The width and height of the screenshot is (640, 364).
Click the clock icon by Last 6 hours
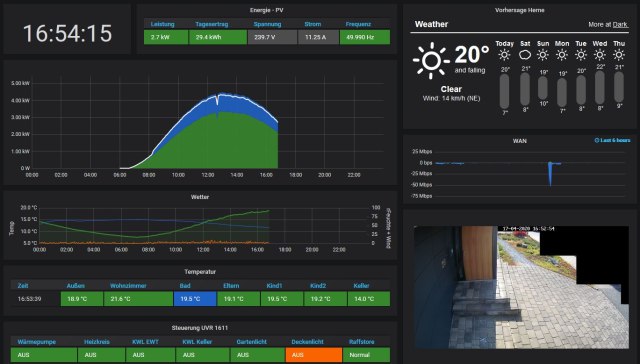tap(597, 140)
